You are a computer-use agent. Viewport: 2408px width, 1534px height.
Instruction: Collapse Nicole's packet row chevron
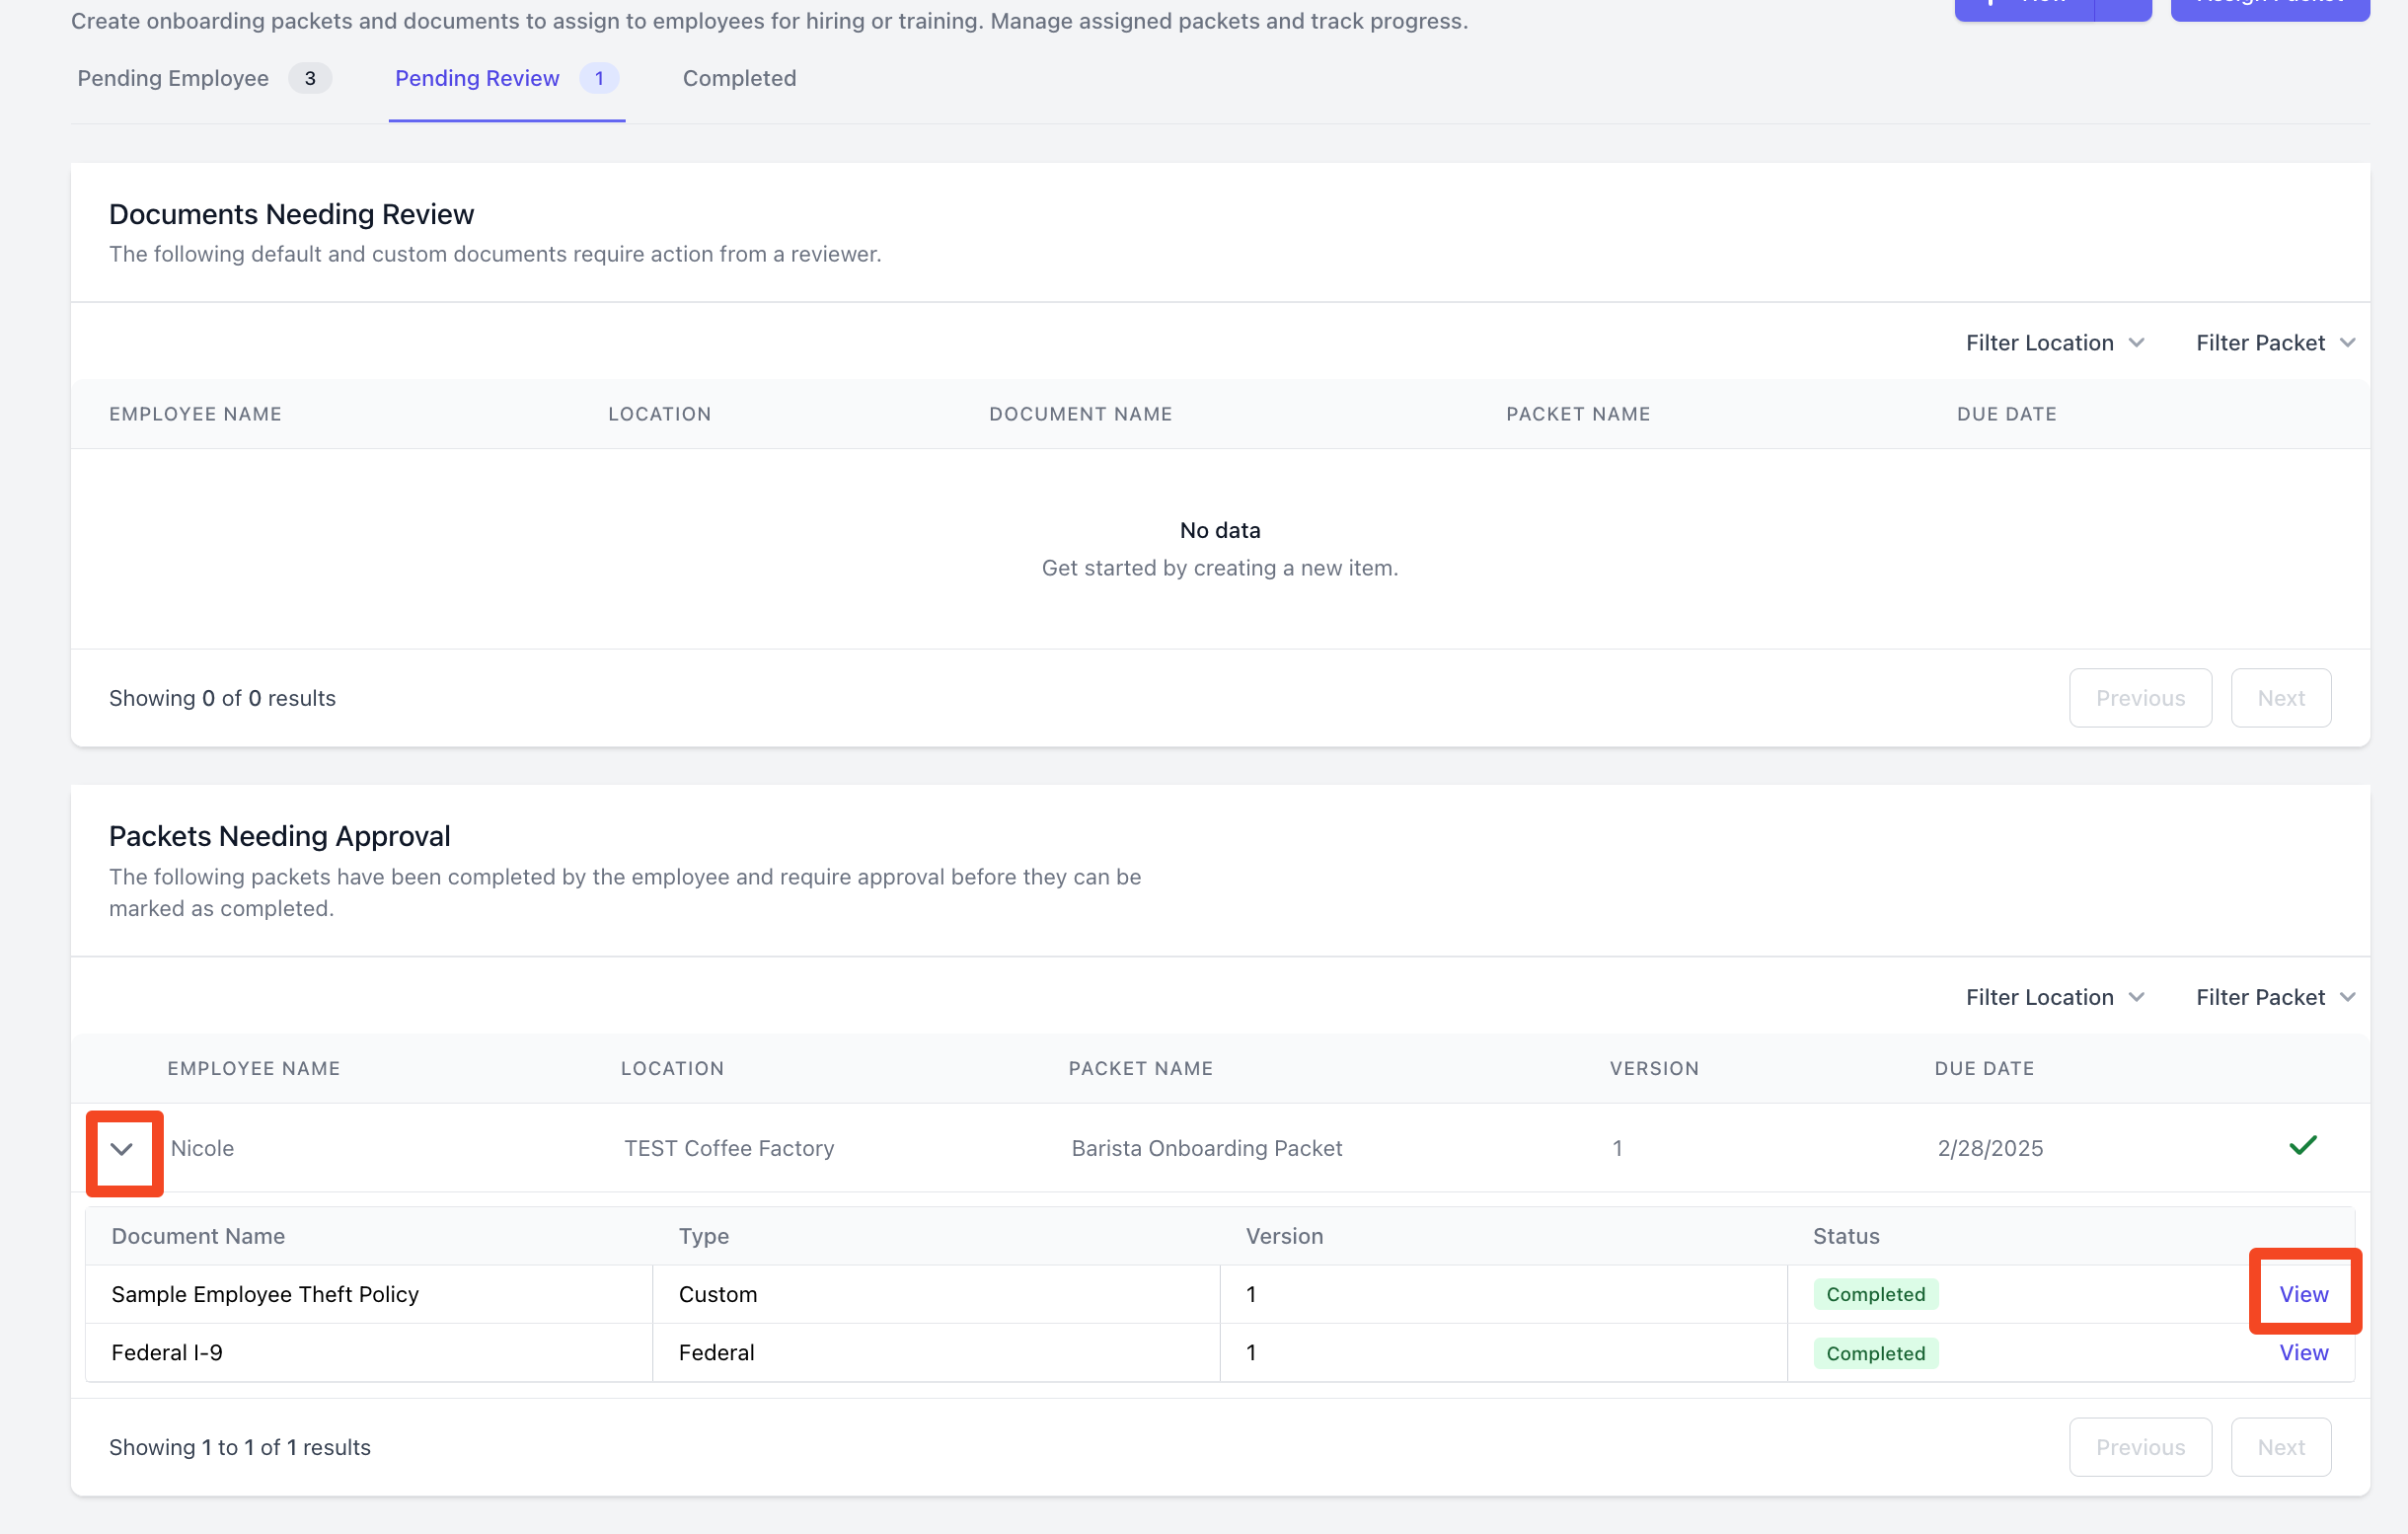pyautogui.click(x=122, y=1149)
